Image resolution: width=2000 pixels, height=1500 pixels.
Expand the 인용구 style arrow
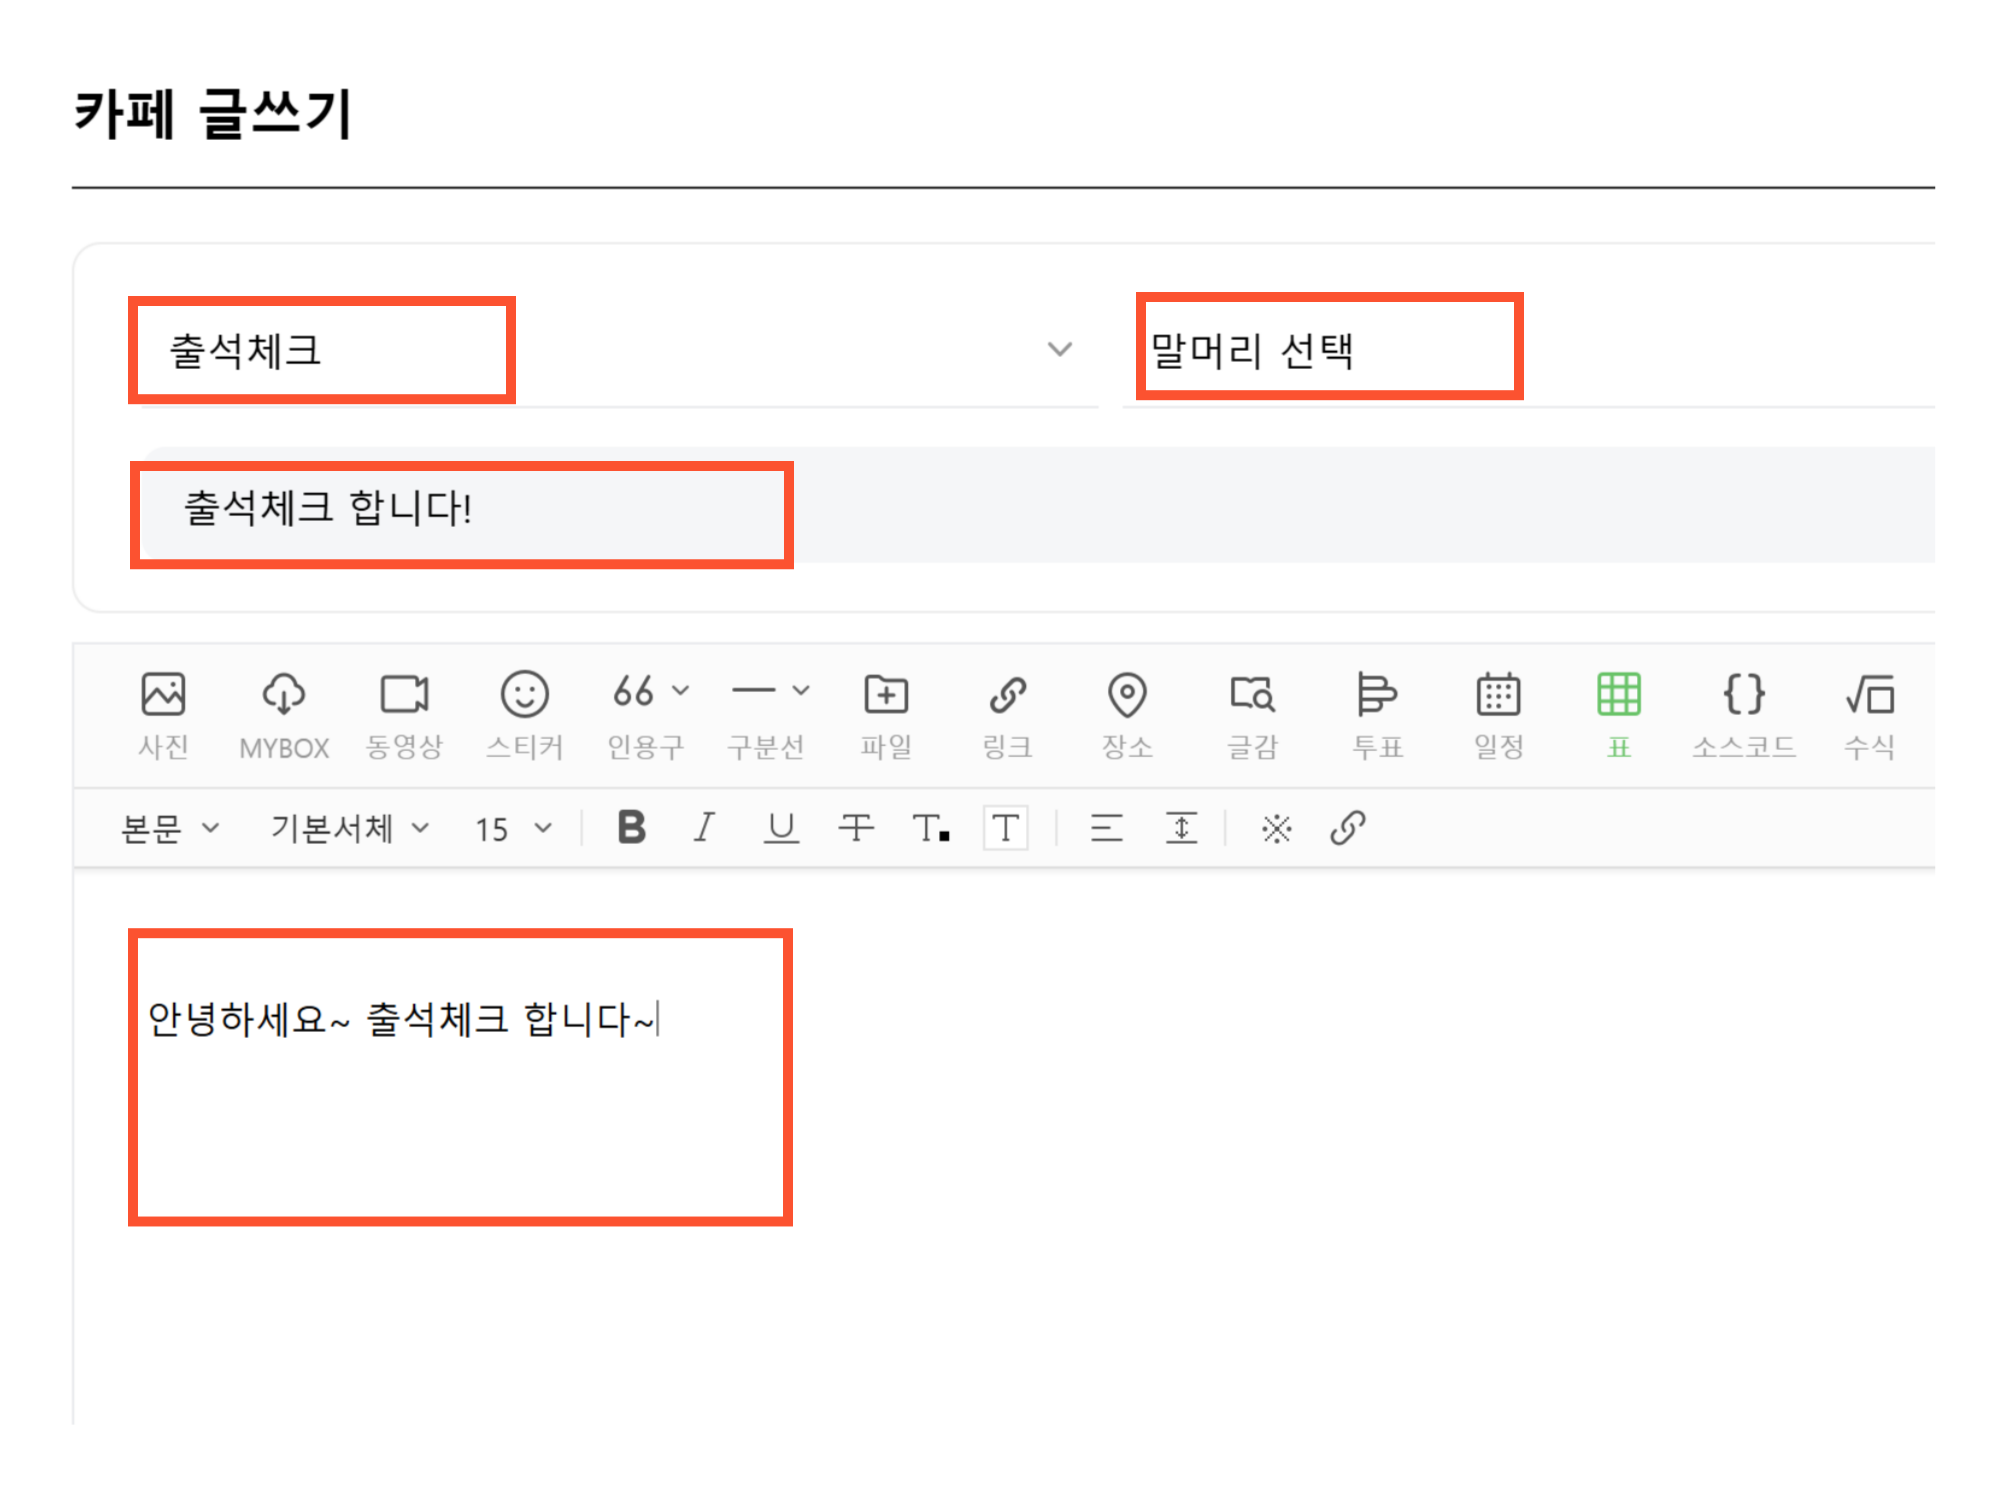click(x=681, y=691)
